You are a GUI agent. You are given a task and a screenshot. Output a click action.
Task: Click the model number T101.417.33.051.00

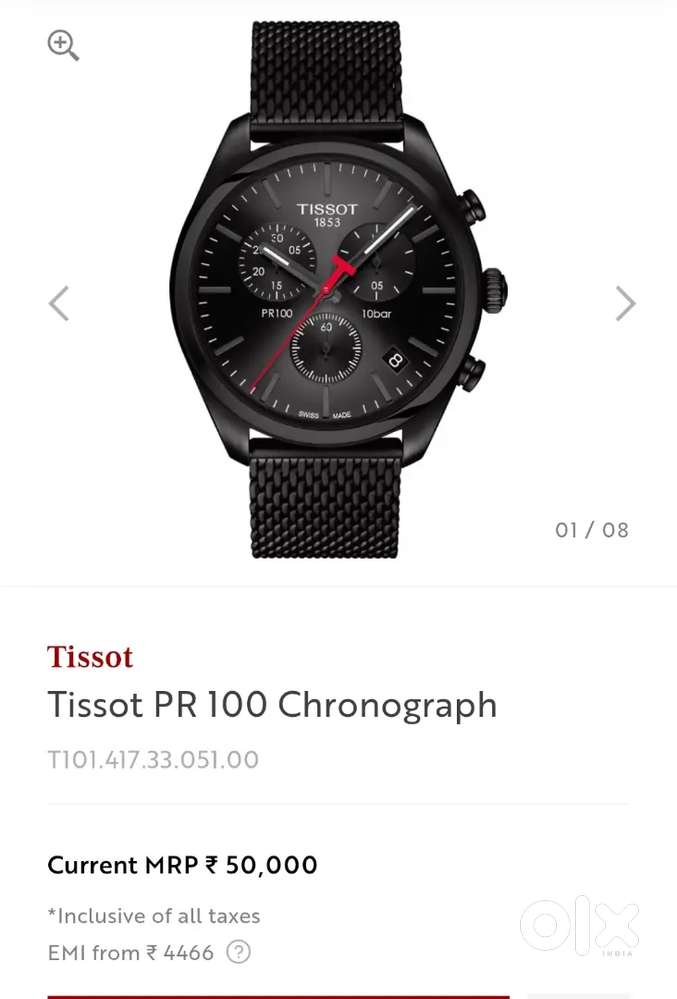pos(153,760)
